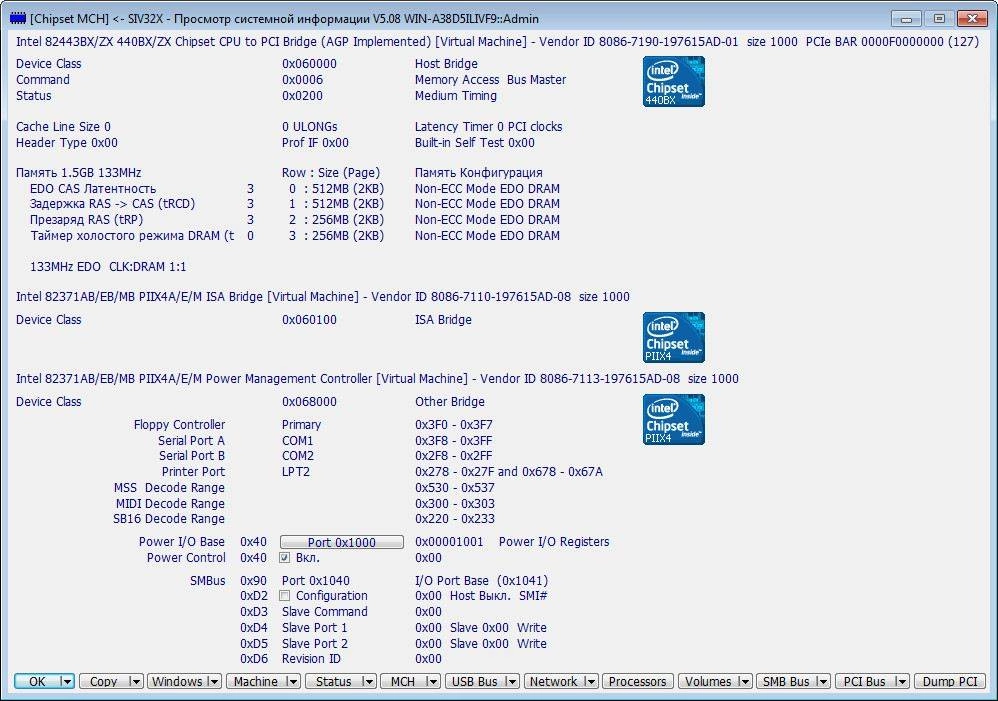
Task: Click the Port 0x1000 button
Action: (x=342, y=542)
